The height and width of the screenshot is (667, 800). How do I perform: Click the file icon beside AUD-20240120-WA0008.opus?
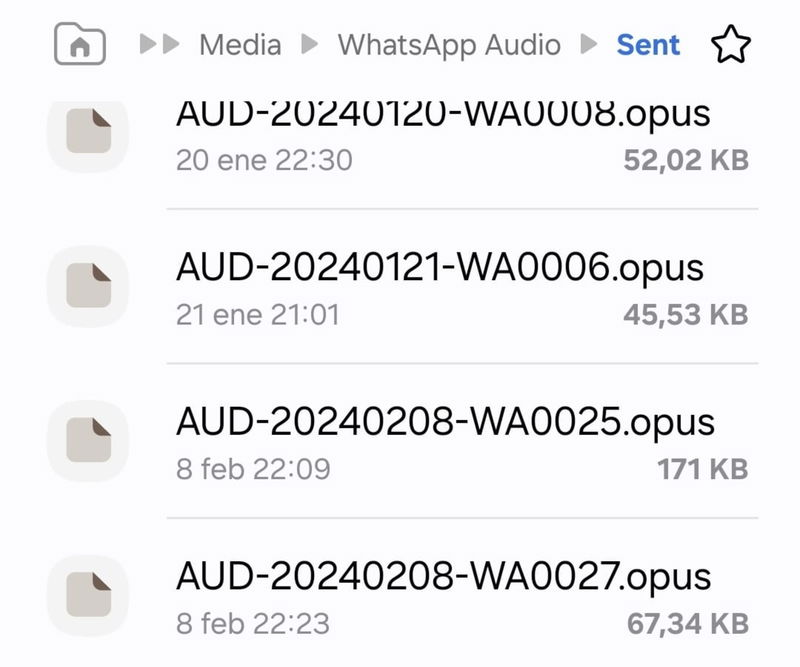(x=88, y=130)
